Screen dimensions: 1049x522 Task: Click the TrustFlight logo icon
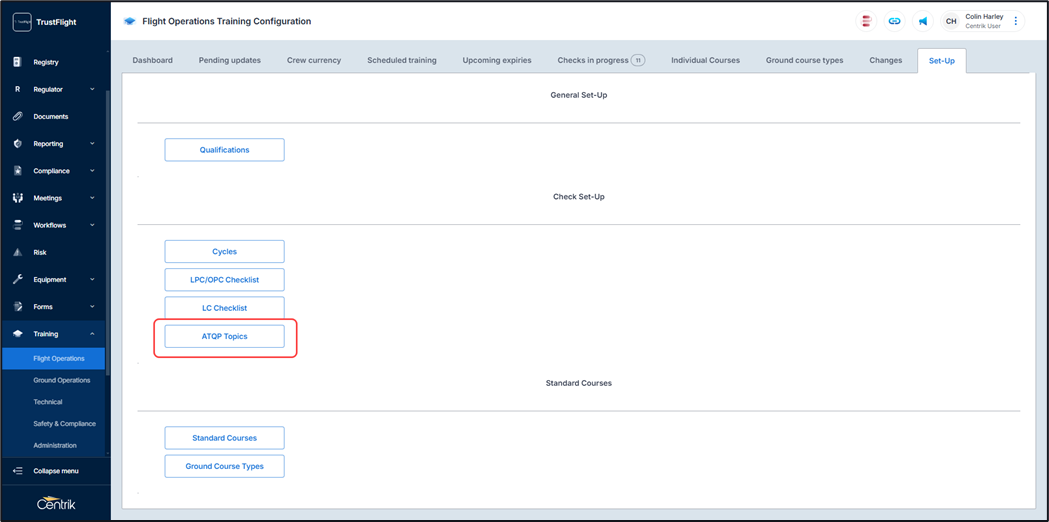(22, 22)
